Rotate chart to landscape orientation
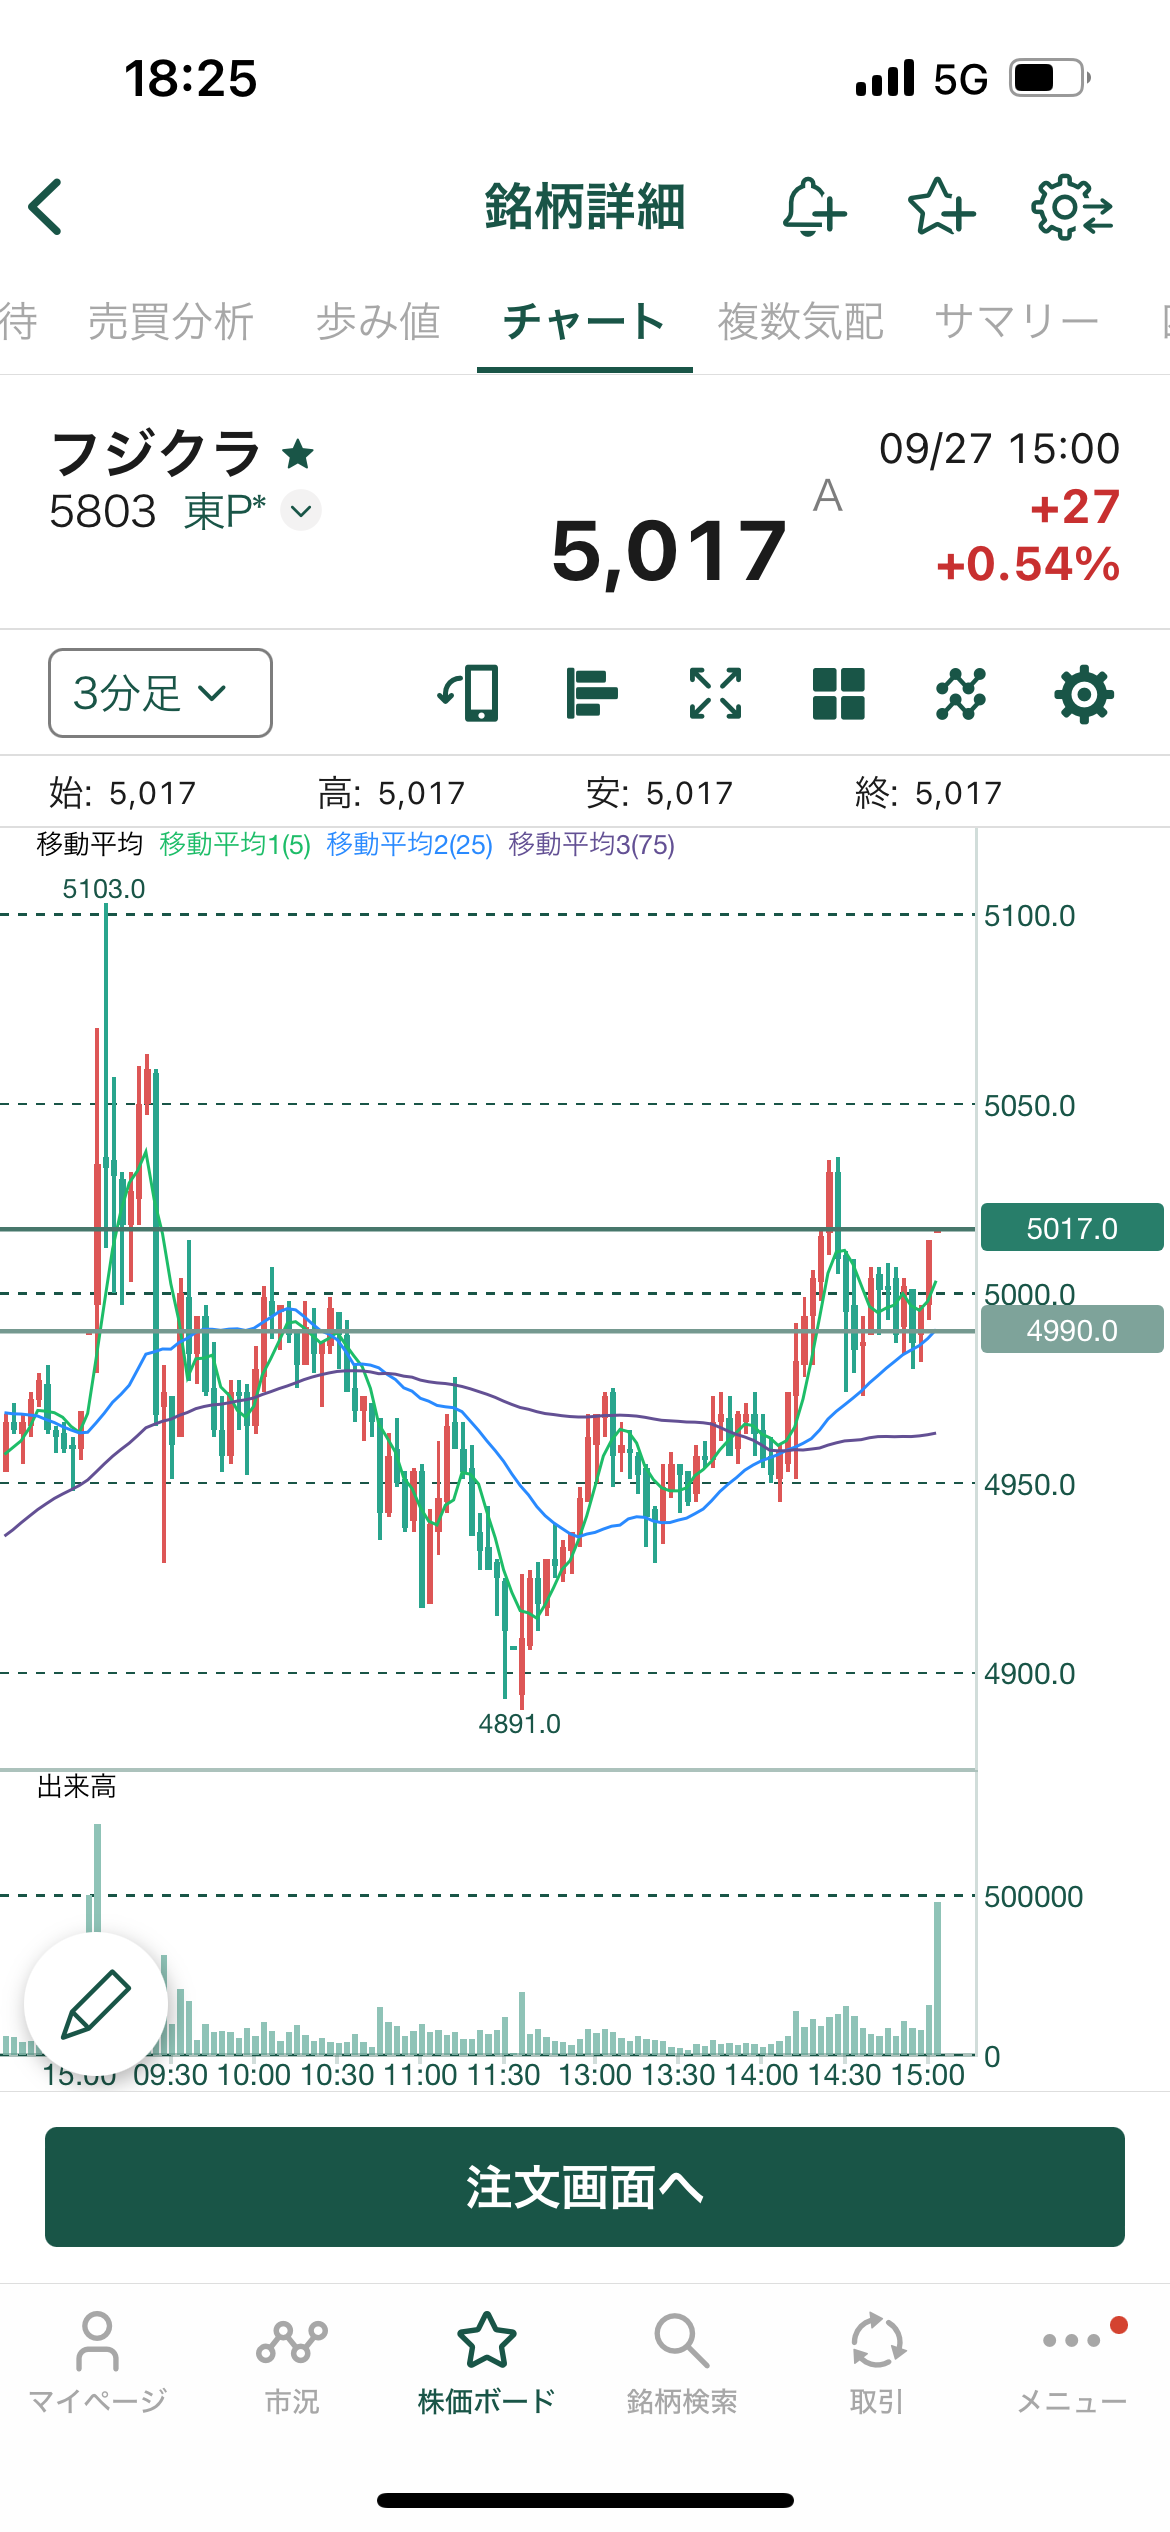Screen dimensions: 1170x2532 [x=469, y=693]
